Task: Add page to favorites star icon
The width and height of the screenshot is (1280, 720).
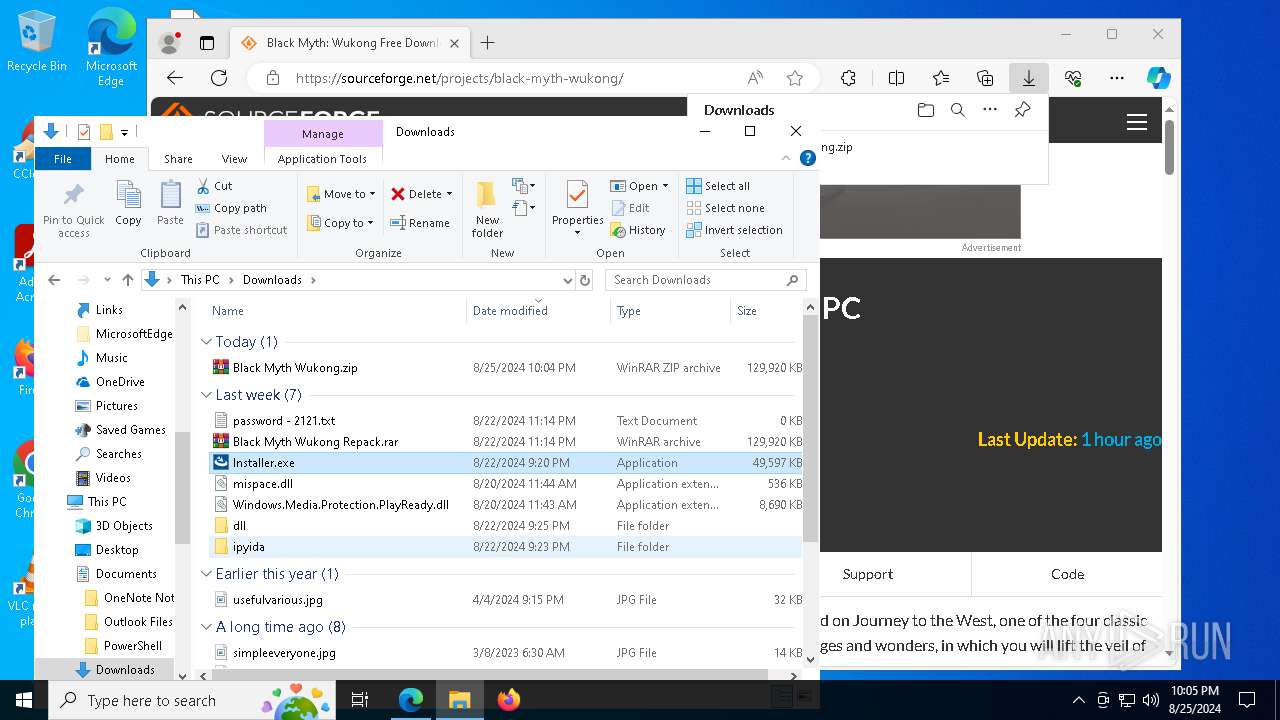Action: click(x=795, y=78)
